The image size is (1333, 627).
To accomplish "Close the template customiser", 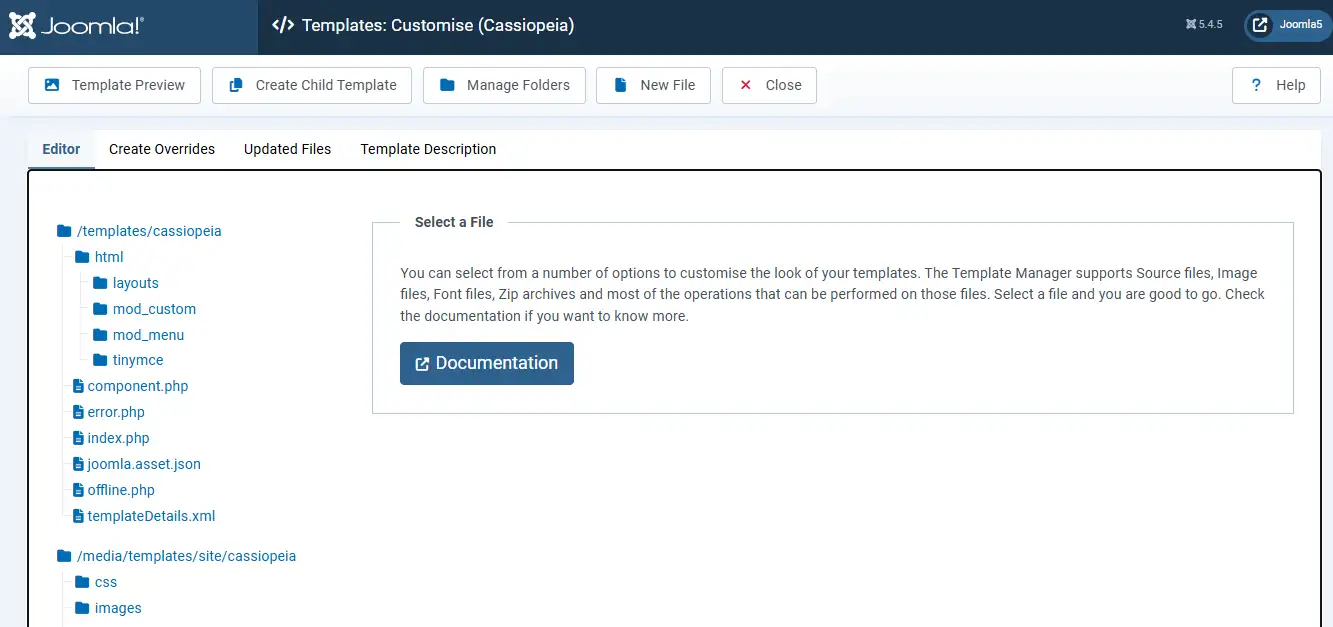I will [x=769, y=85].
